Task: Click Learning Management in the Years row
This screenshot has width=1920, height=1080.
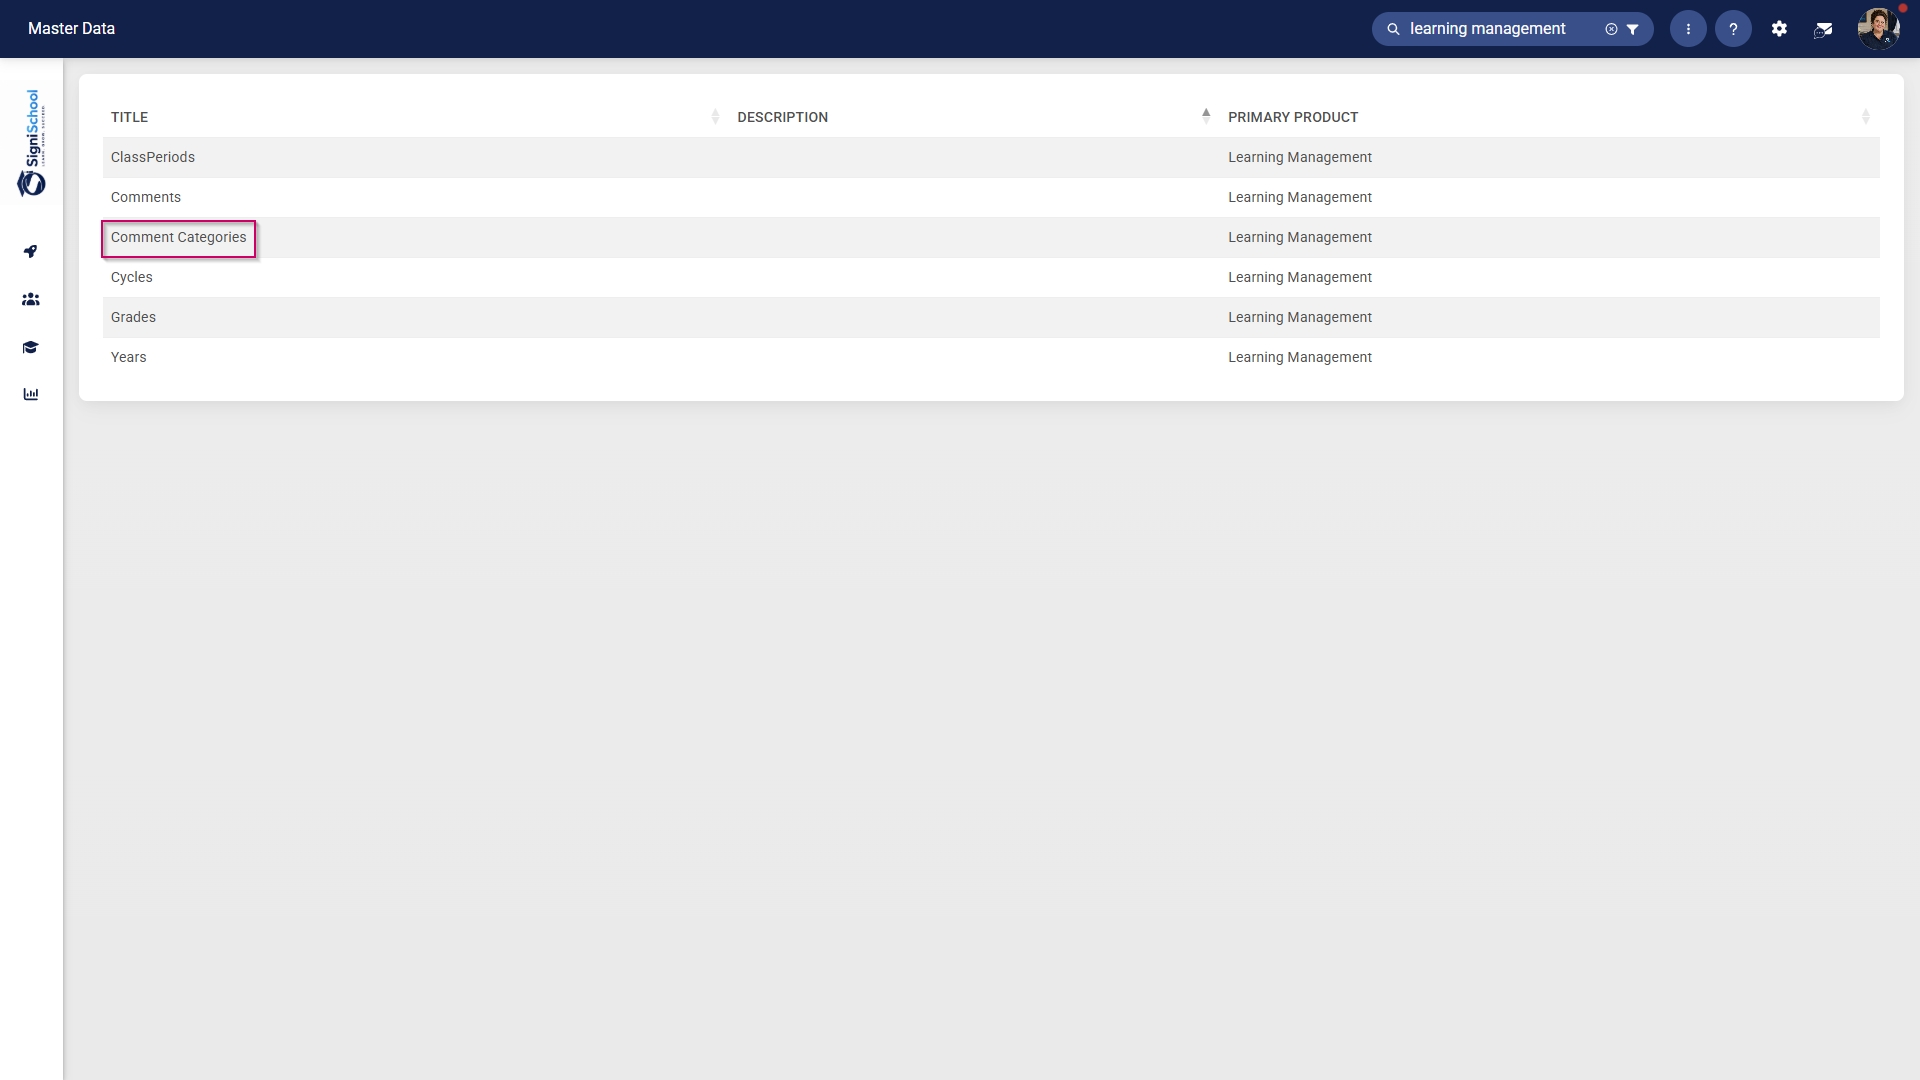Action: click(1300, 357)
